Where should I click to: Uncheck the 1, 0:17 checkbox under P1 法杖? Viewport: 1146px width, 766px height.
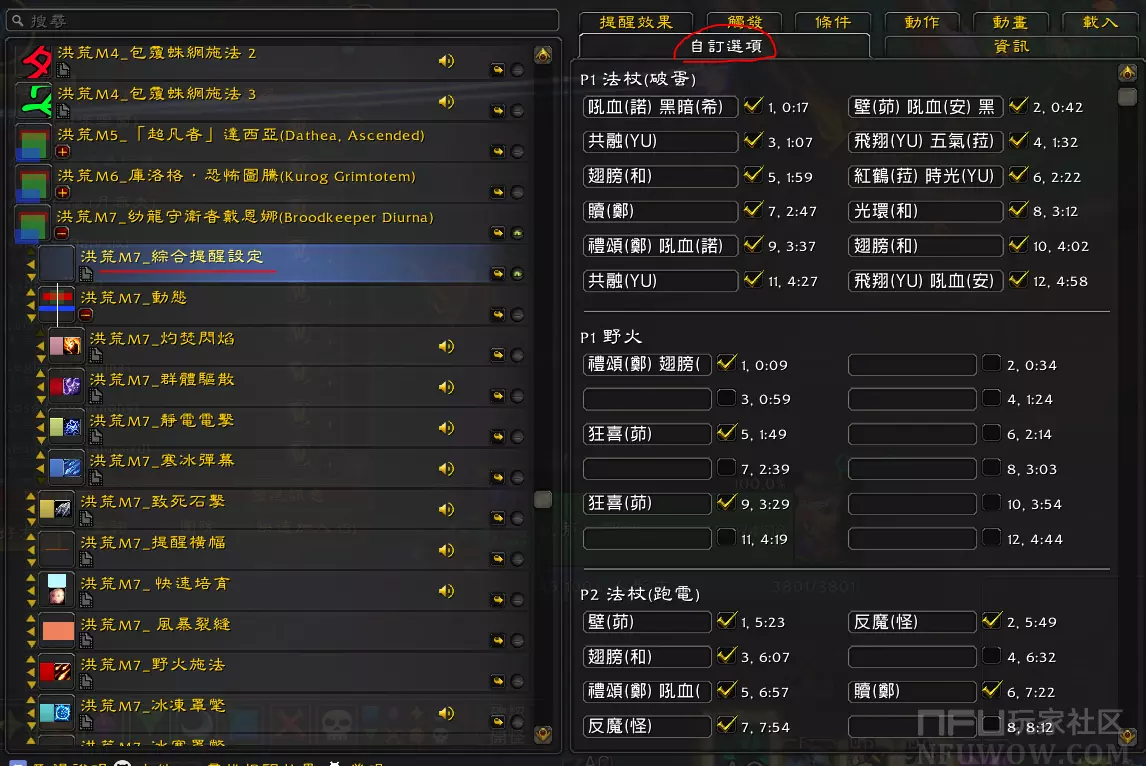(x=753, y=106)
